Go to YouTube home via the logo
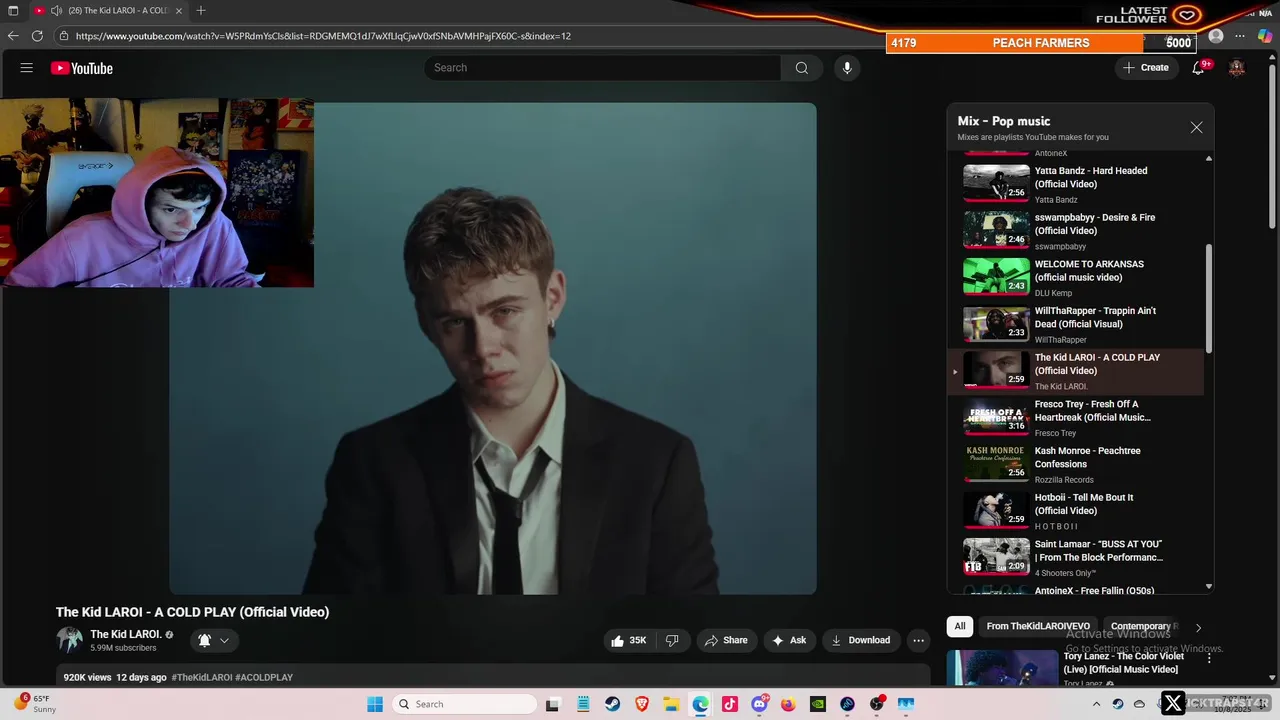1280x720 pixels. 82,68
